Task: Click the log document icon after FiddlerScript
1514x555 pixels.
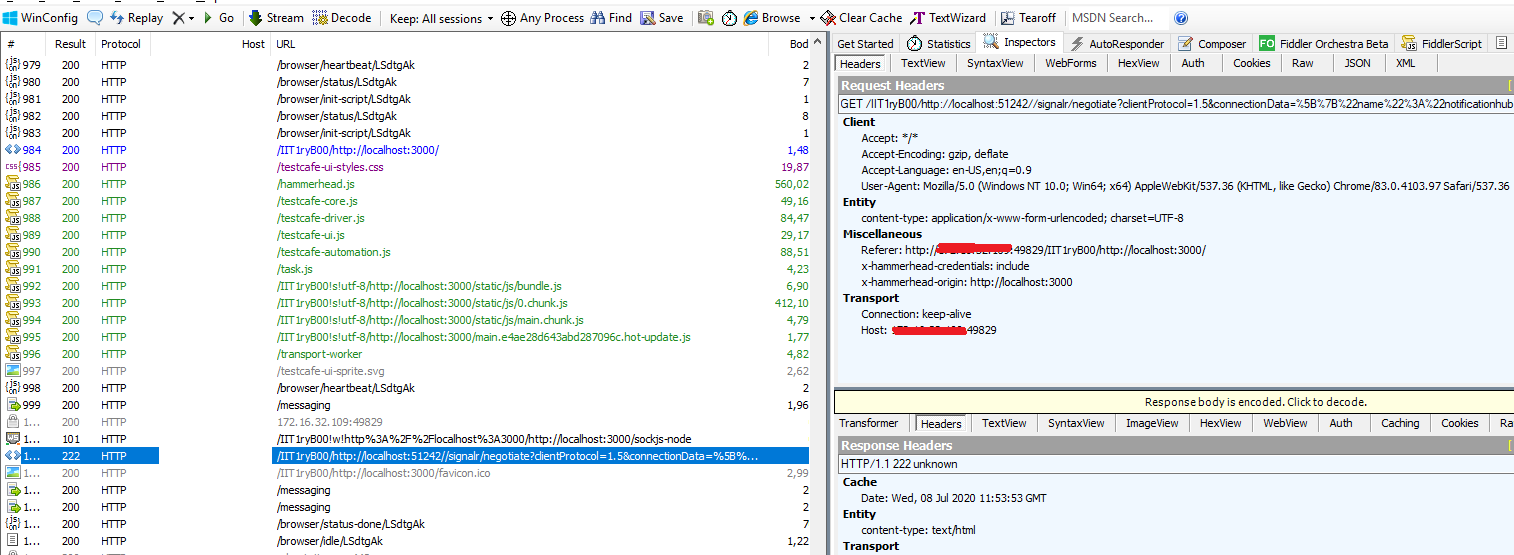Action: 1502,44
